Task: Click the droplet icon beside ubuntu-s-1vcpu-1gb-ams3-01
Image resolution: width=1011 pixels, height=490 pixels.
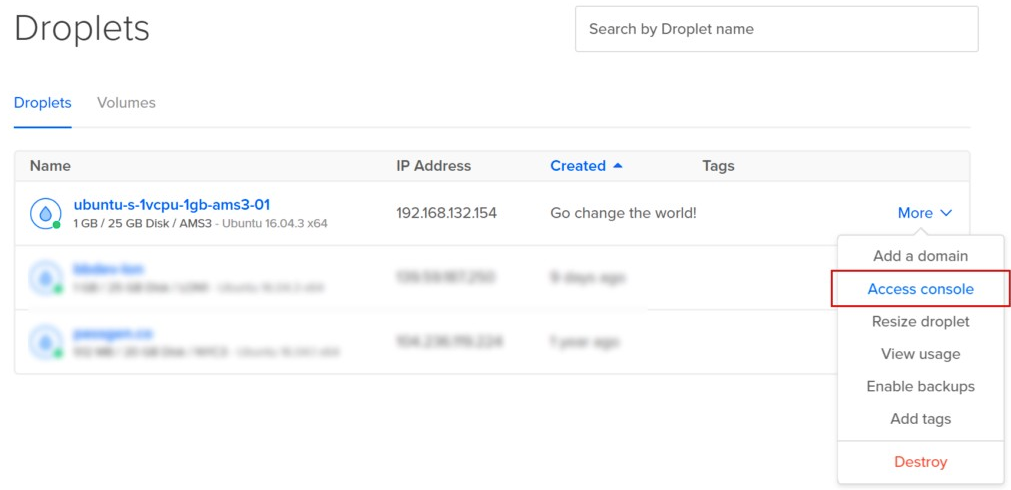Action: tap(45, 213)
